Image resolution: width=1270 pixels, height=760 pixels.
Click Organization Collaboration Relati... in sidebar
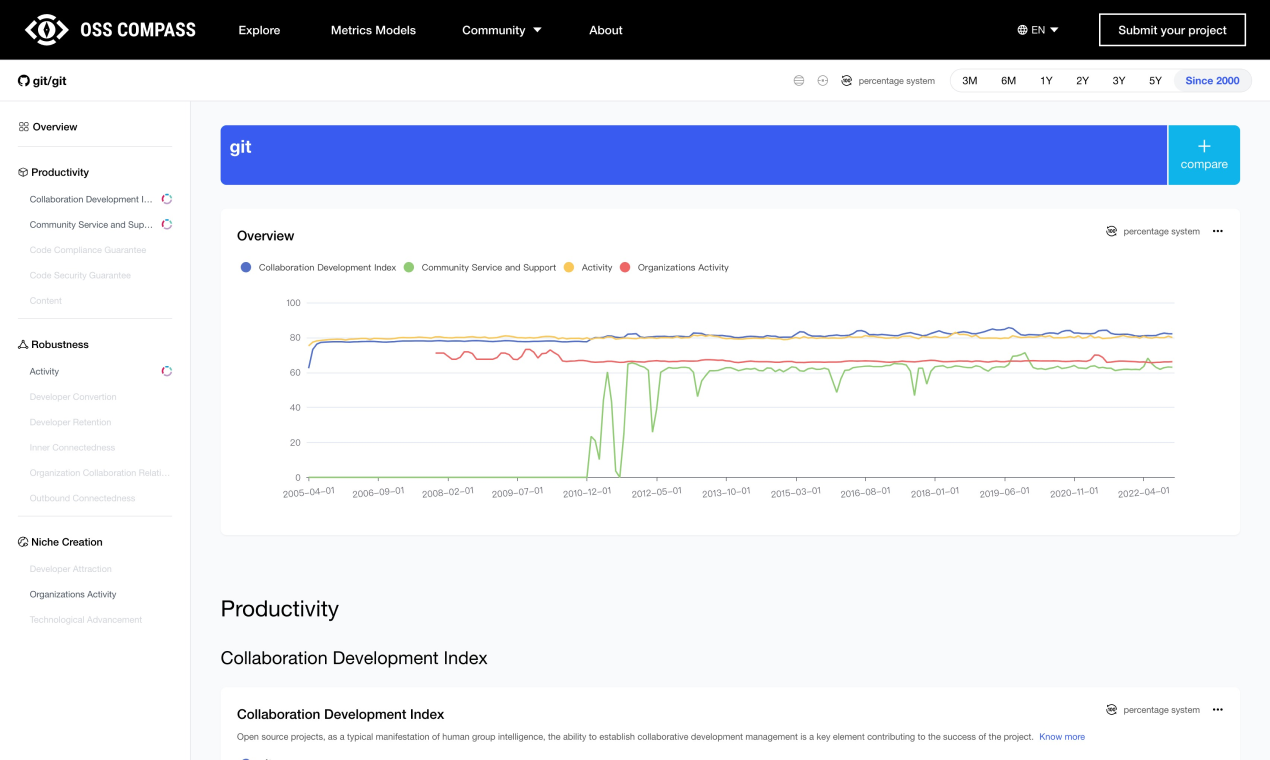tap(99, 473)
